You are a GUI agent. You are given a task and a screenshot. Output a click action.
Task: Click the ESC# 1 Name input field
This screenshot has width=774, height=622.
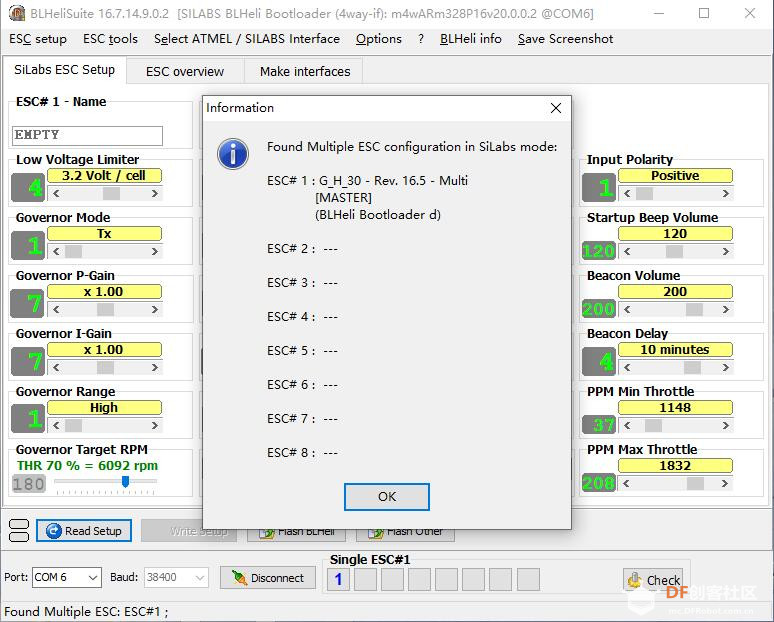pos(87,135)
